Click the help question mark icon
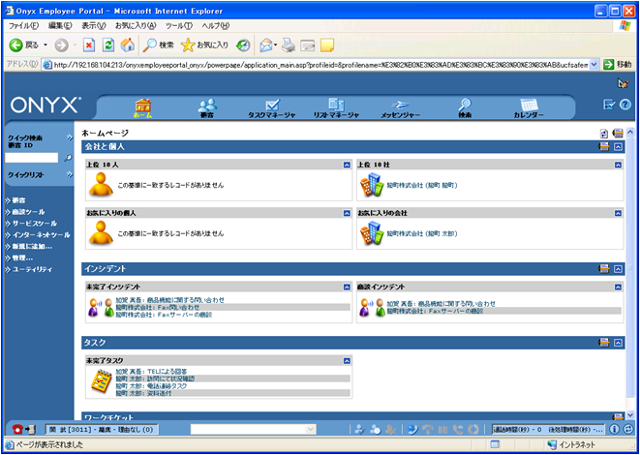This screenshot has width=640, height=455. [x=626, y=104]
